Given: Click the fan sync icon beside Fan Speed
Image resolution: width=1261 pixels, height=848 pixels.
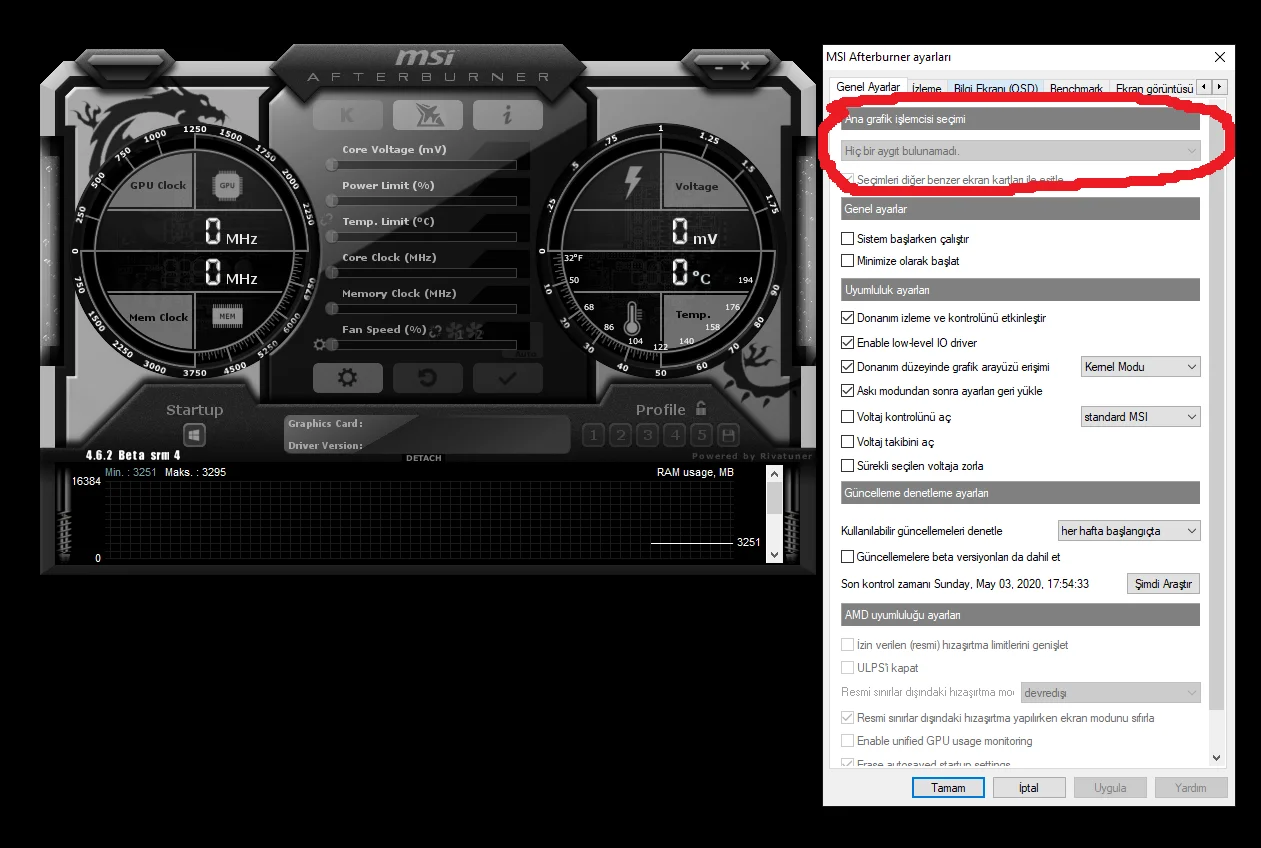Looking at the screenshot, I should 437,330.
